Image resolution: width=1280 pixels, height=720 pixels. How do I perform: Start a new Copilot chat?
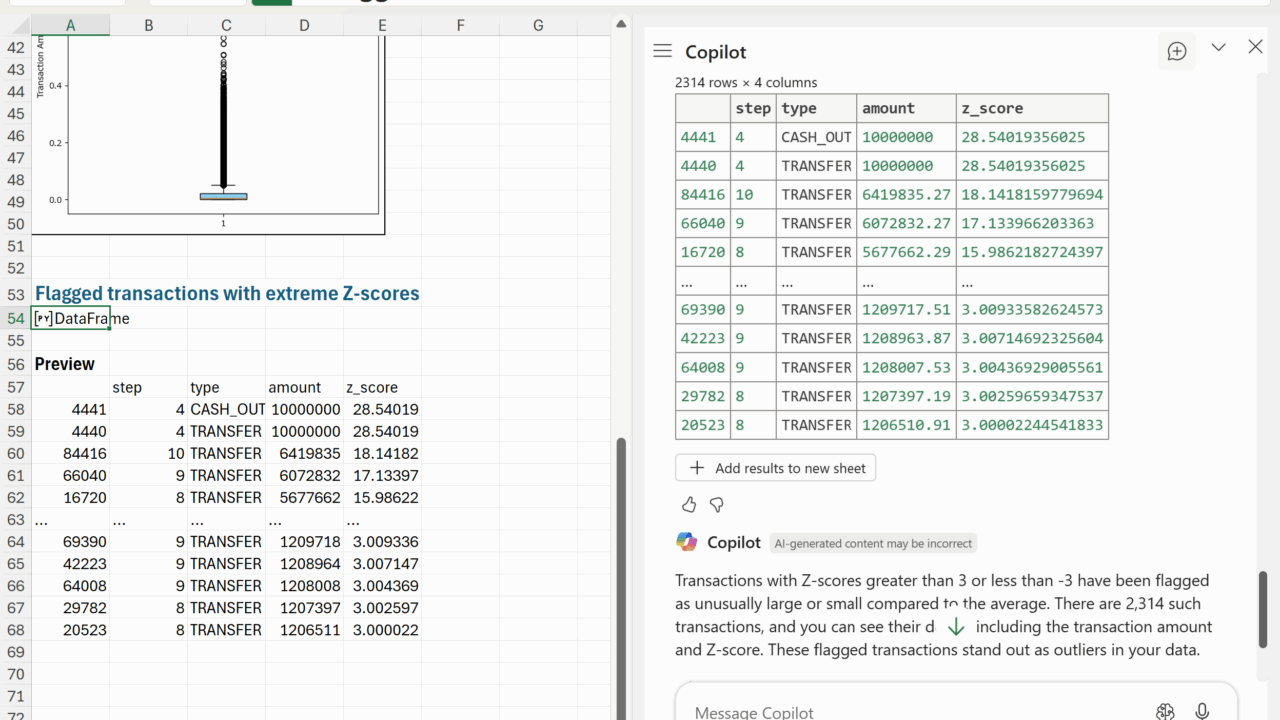1177,51
